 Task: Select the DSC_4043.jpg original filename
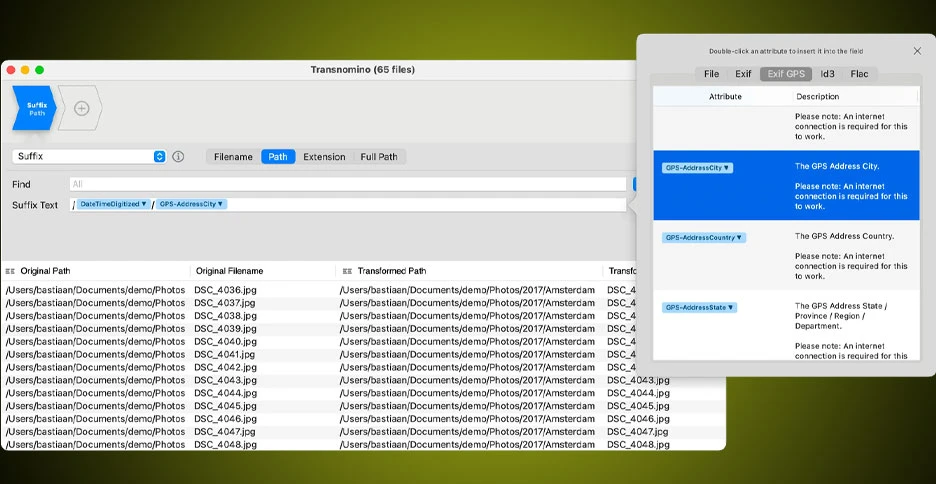[225, 380]
